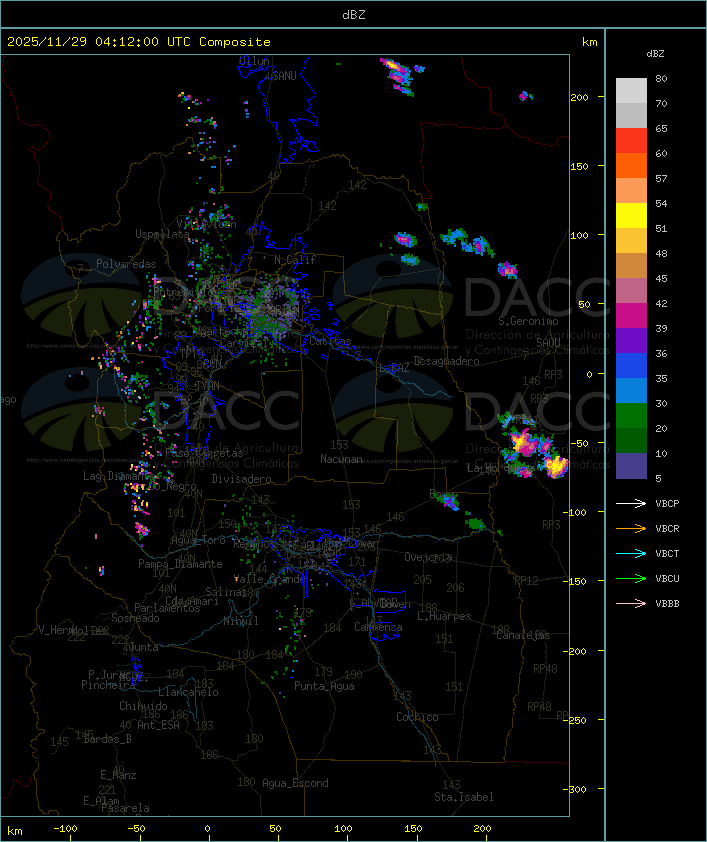Pick the dark green 10-20 dBZ swatch
This screenshot has height=842, width=707.
631,440
